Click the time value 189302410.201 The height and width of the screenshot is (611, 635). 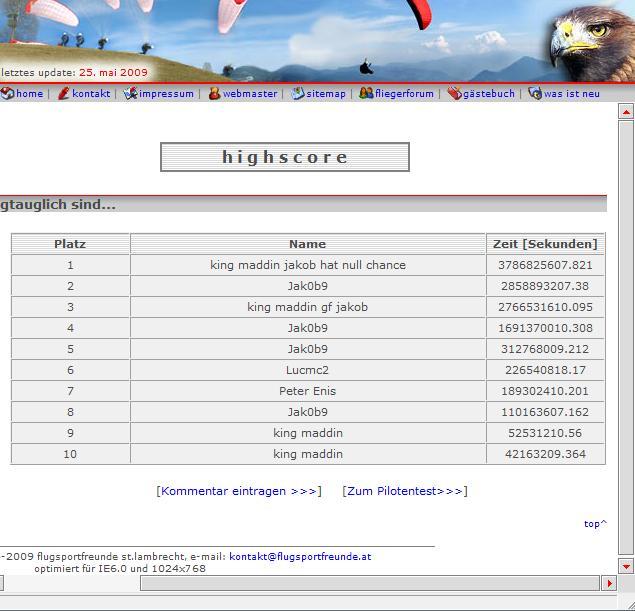545,391
